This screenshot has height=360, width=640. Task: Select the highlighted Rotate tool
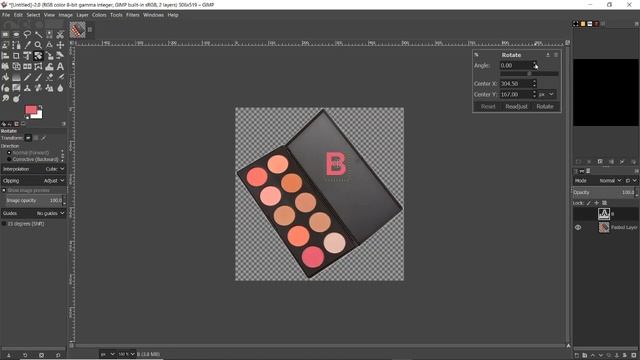38,56
